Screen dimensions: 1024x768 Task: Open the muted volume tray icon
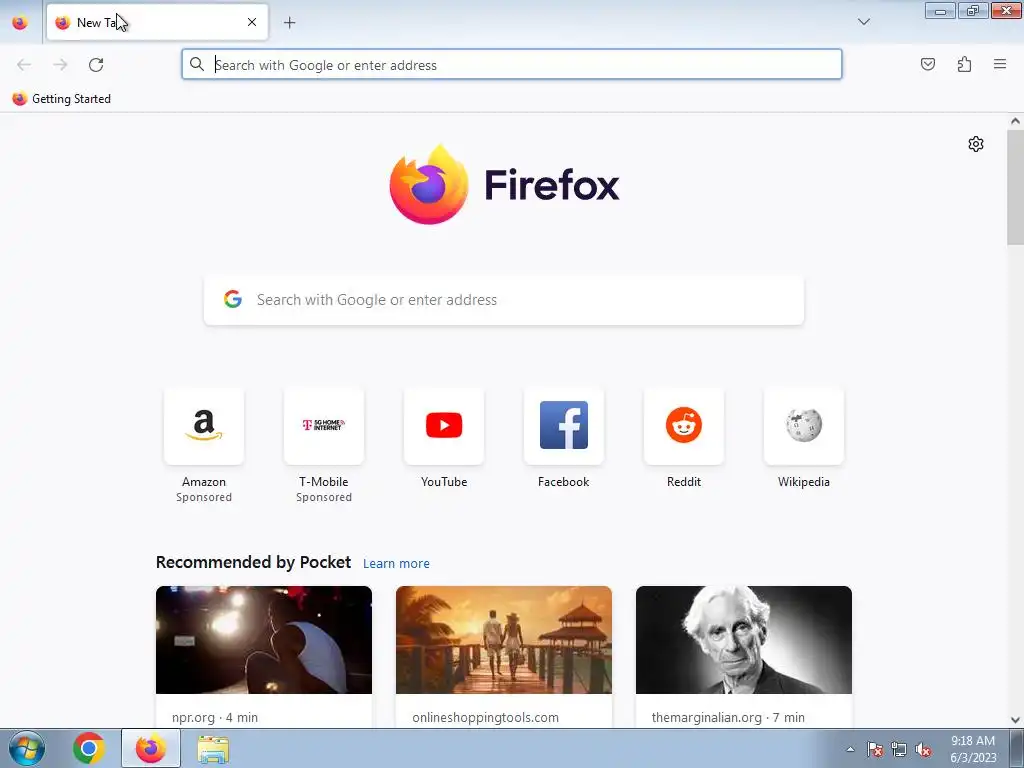point(923,750)
